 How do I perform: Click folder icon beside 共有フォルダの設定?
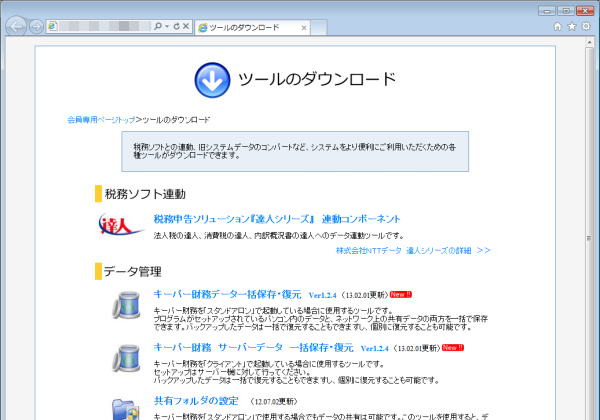coord(126,409)
